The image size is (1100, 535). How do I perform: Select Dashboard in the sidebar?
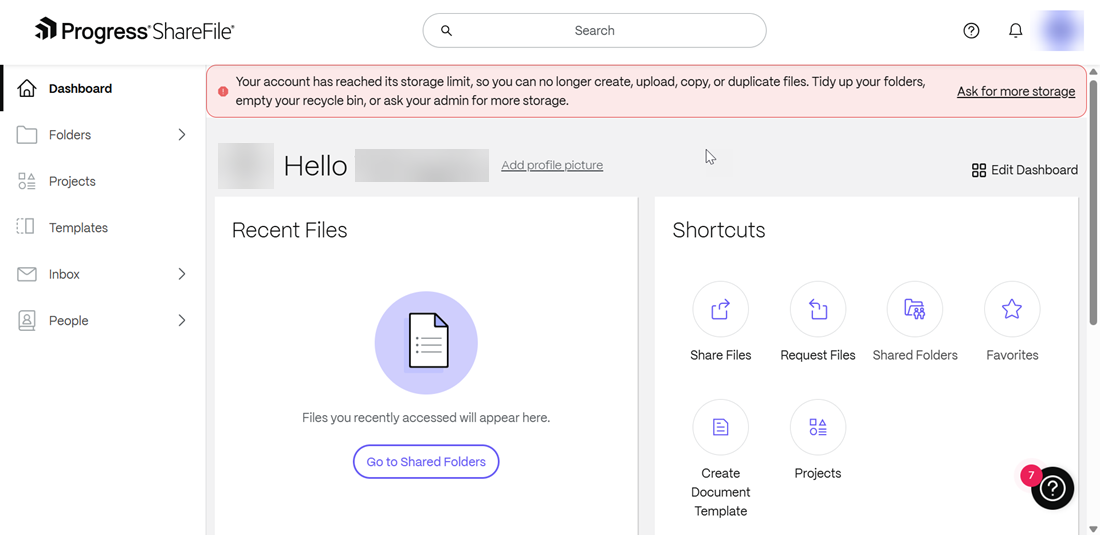click(80, 89)
